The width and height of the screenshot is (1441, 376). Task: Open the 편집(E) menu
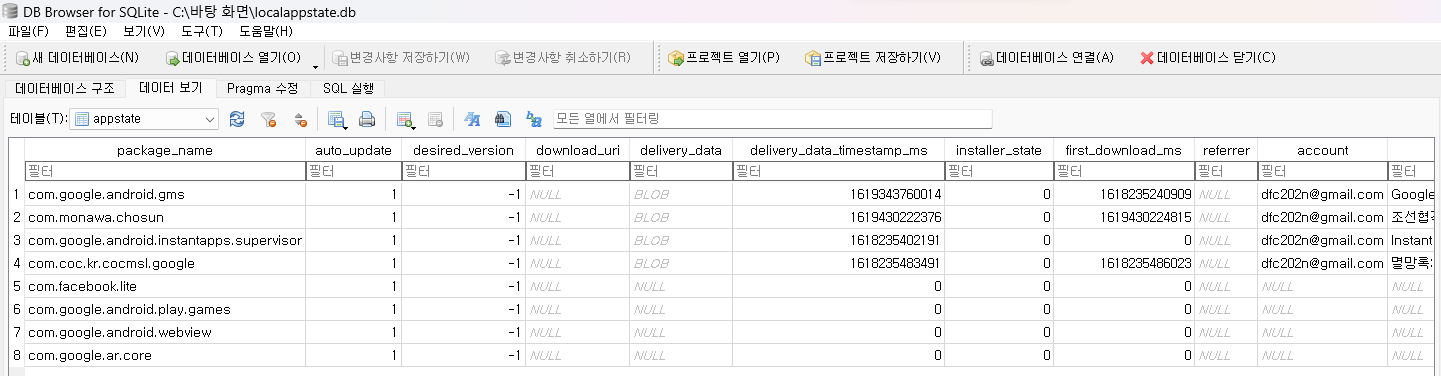86,31
